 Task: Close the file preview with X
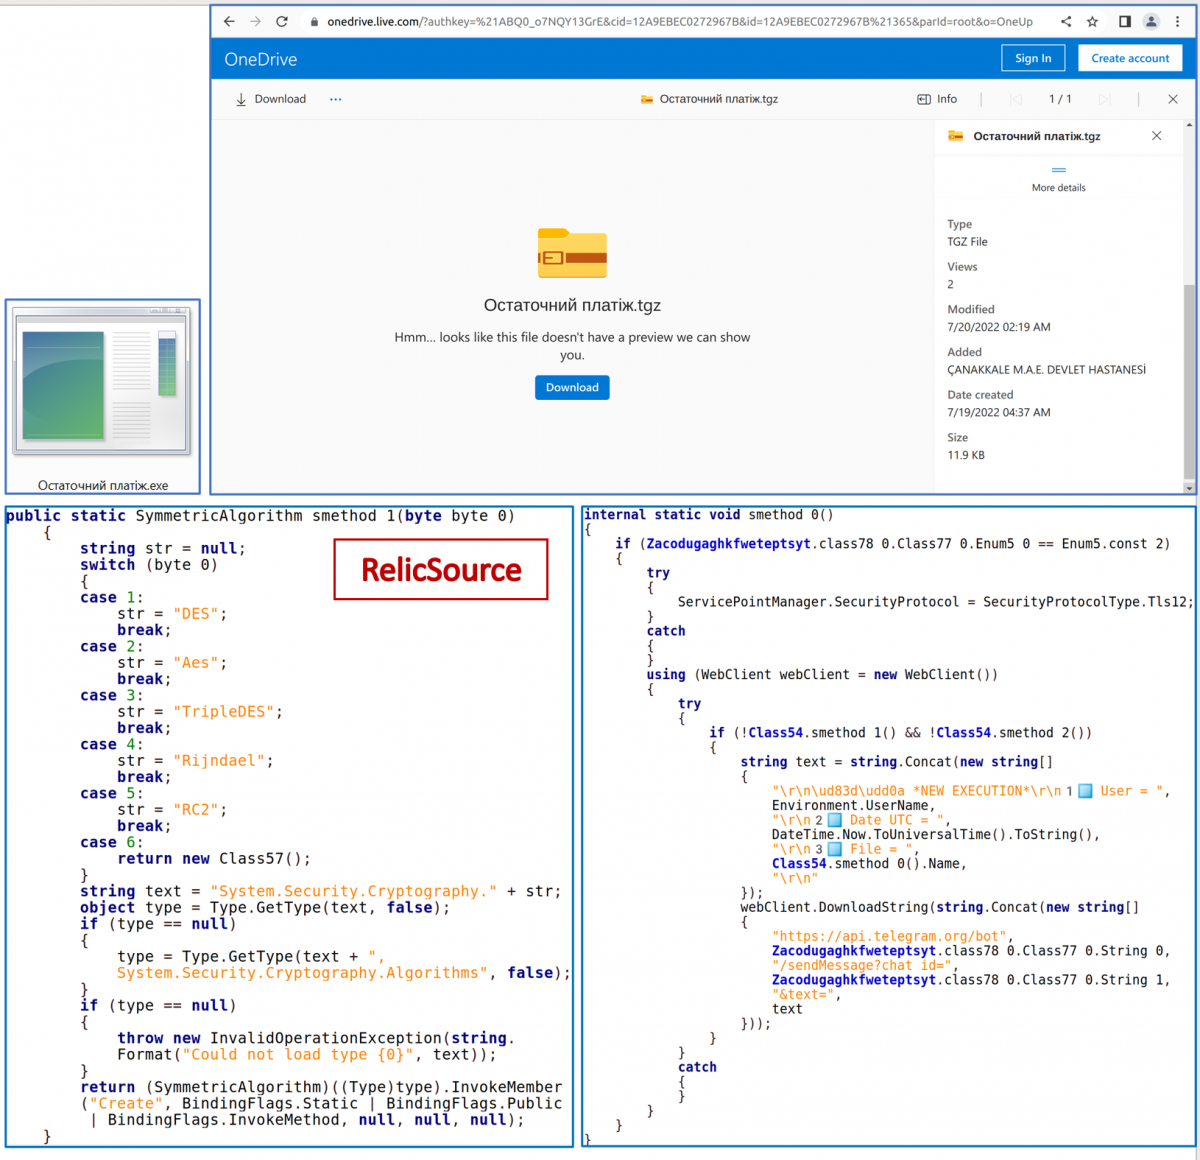1173,99
